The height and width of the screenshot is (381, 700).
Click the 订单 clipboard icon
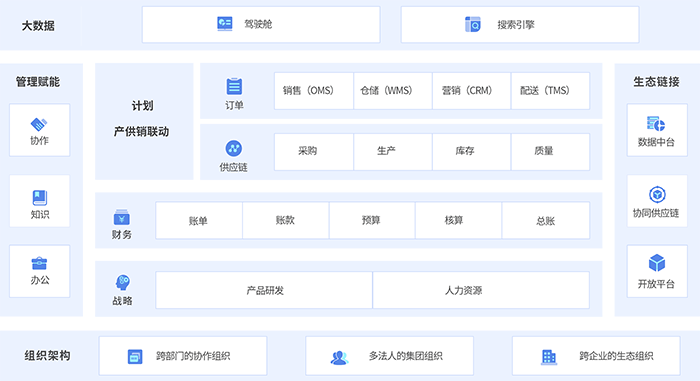[234, 86]
